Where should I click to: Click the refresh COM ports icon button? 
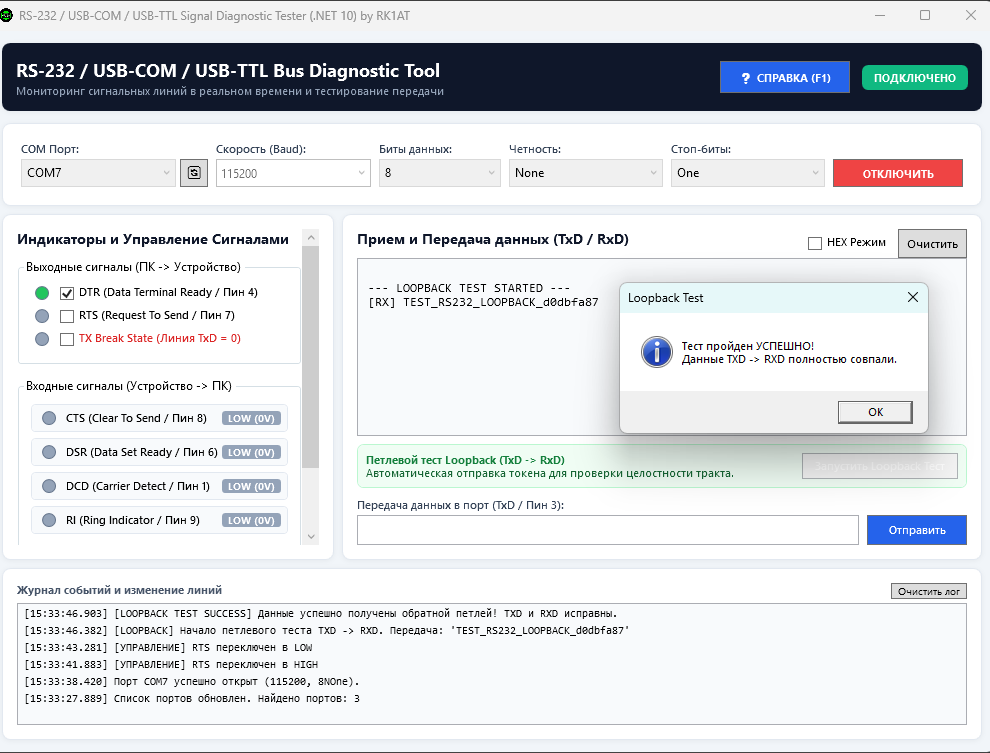click(194, 173)
